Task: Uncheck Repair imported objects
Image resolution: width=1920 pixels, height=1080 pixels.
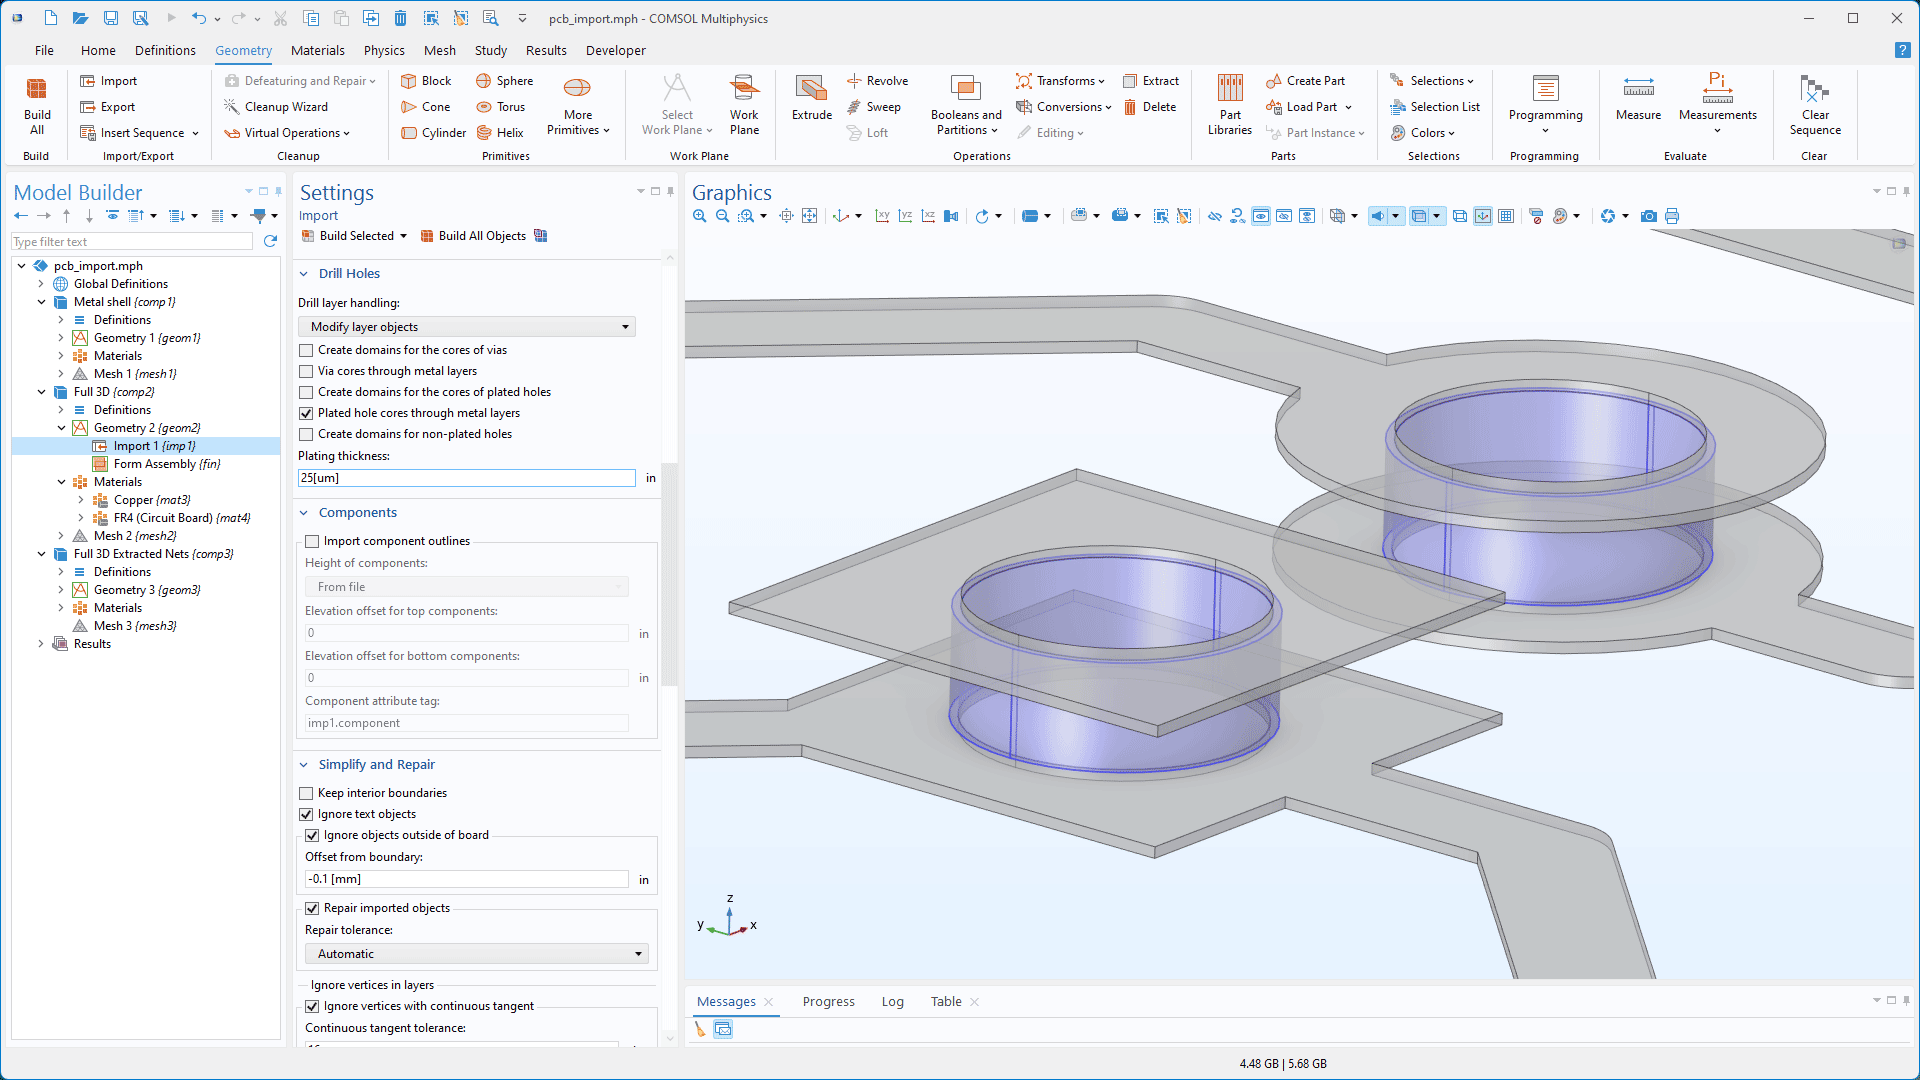Action: [x=312, y=908]
